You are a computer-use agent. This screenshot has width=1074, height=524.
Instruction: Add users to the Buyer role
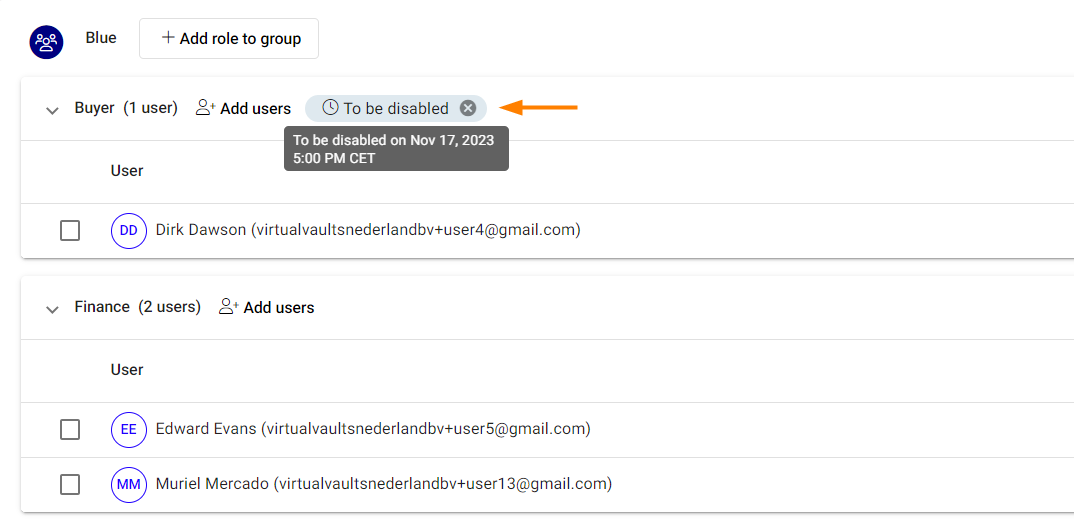pyautogui.click(x=243, y=108)
